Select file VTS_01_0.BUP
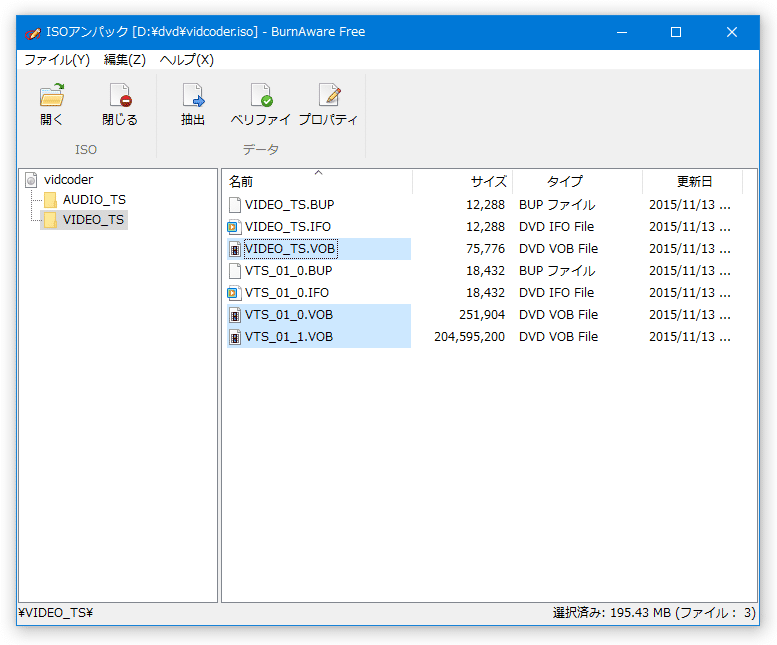This screenshot has height=645, width=777. [288, 270]
